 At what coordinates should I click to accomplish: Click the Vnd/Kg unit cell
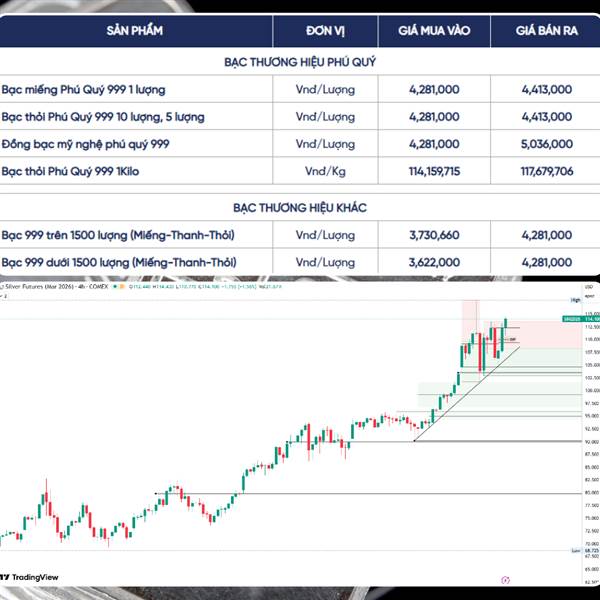click(325, 171)
